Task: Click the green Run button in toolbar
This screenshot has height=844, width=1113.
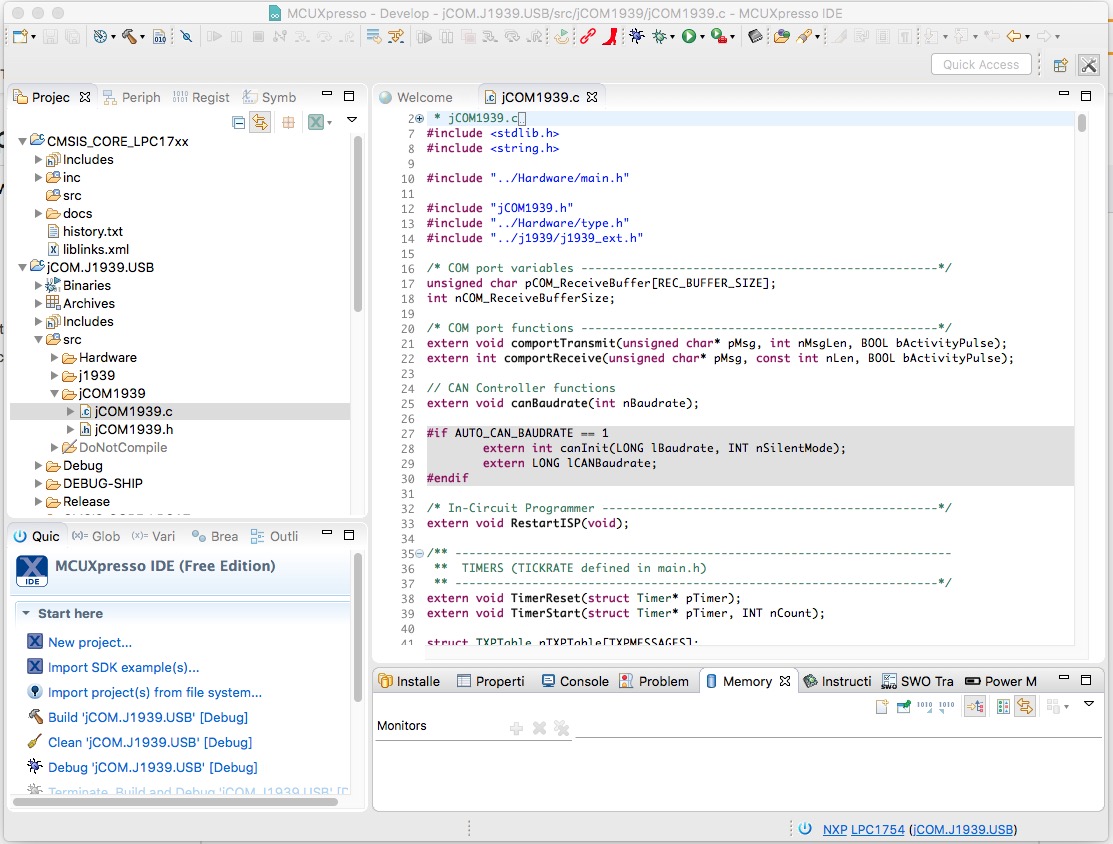Action: coord(689,37)
